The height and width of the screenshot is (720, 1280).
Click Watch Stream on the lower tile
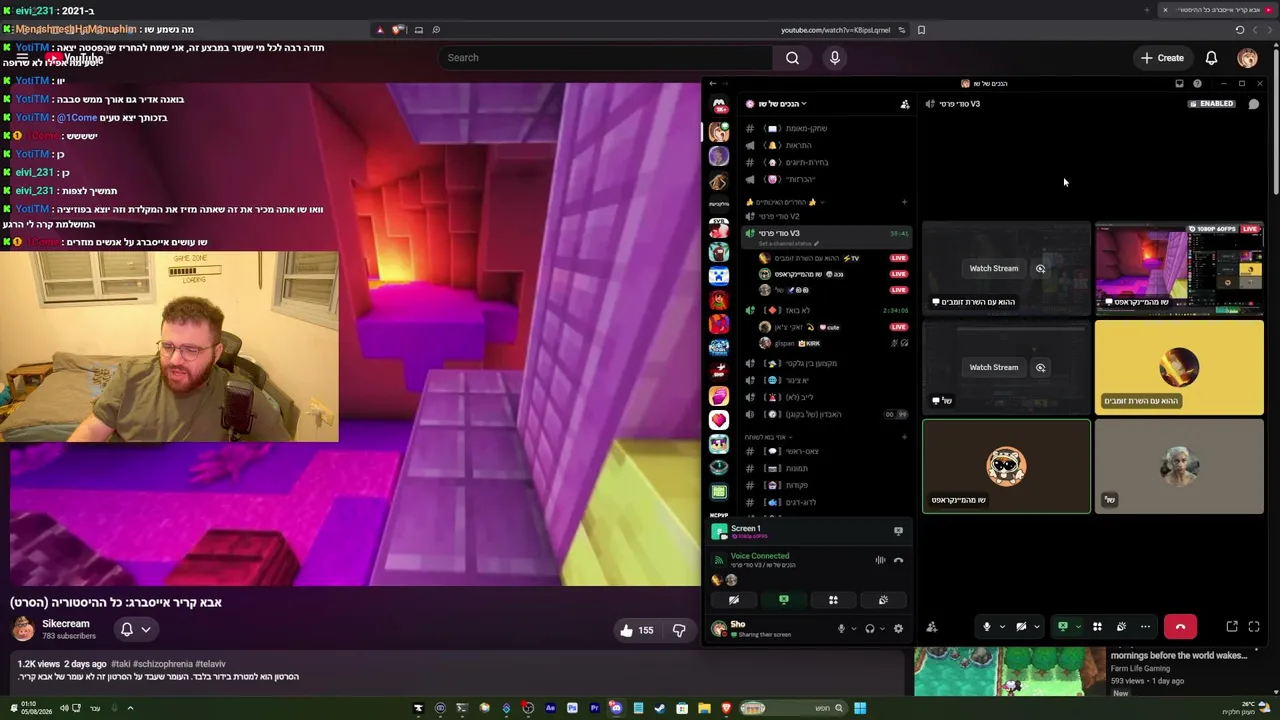tap(993, 367)
